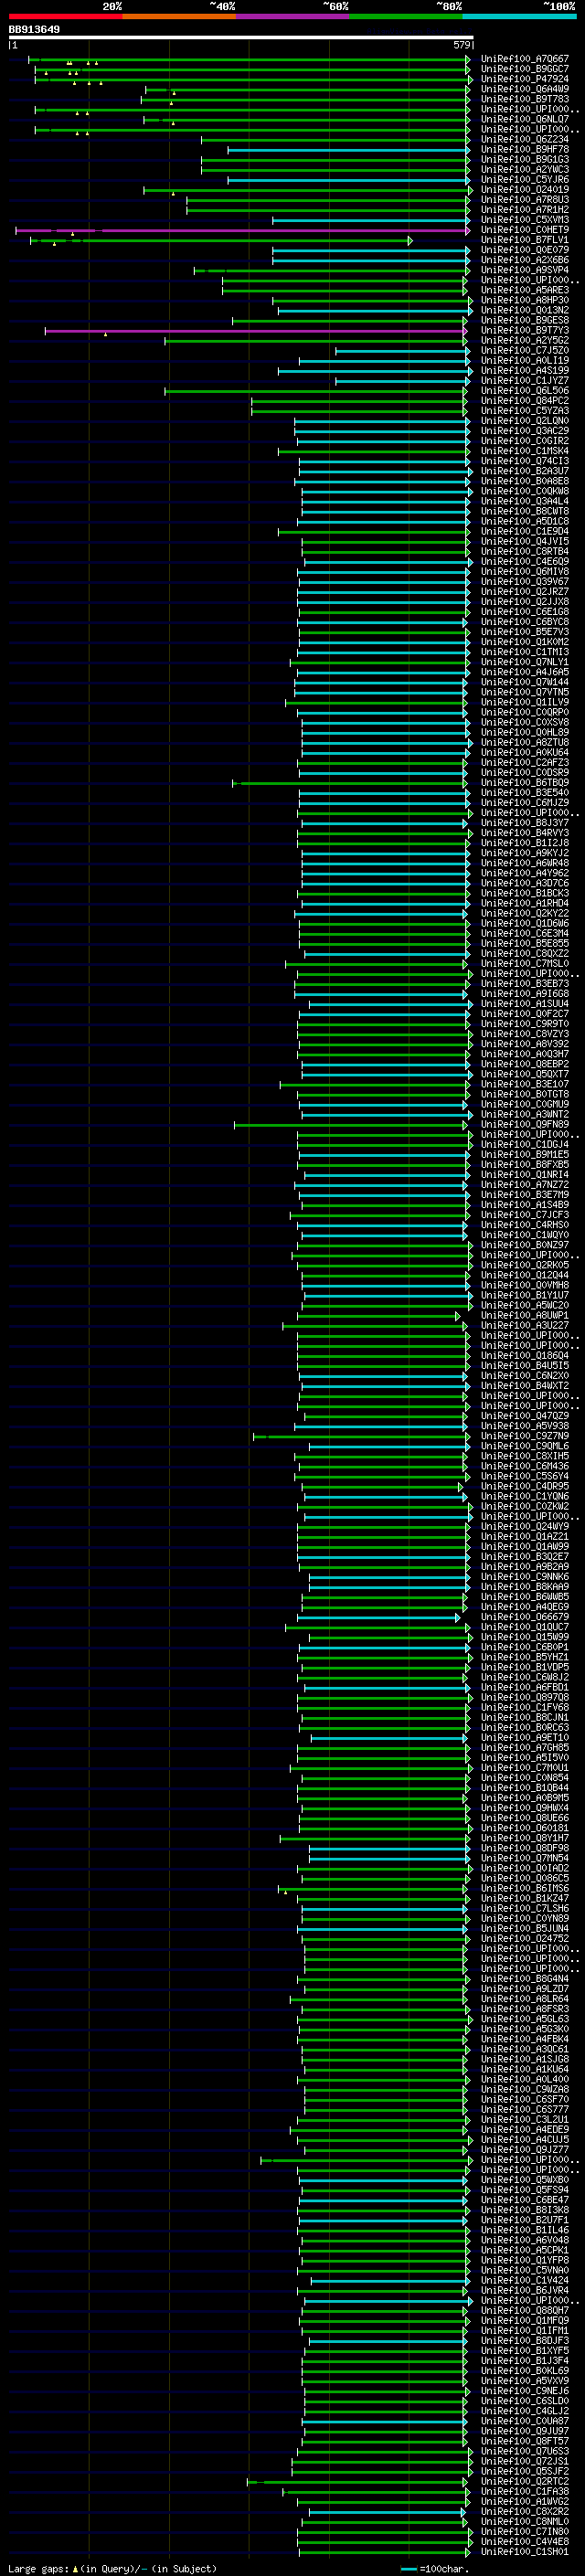This screenshot has height=2576, width=585.
Task: Select hit label UniRef100_C5XVM3
Action: click(525, 220)
